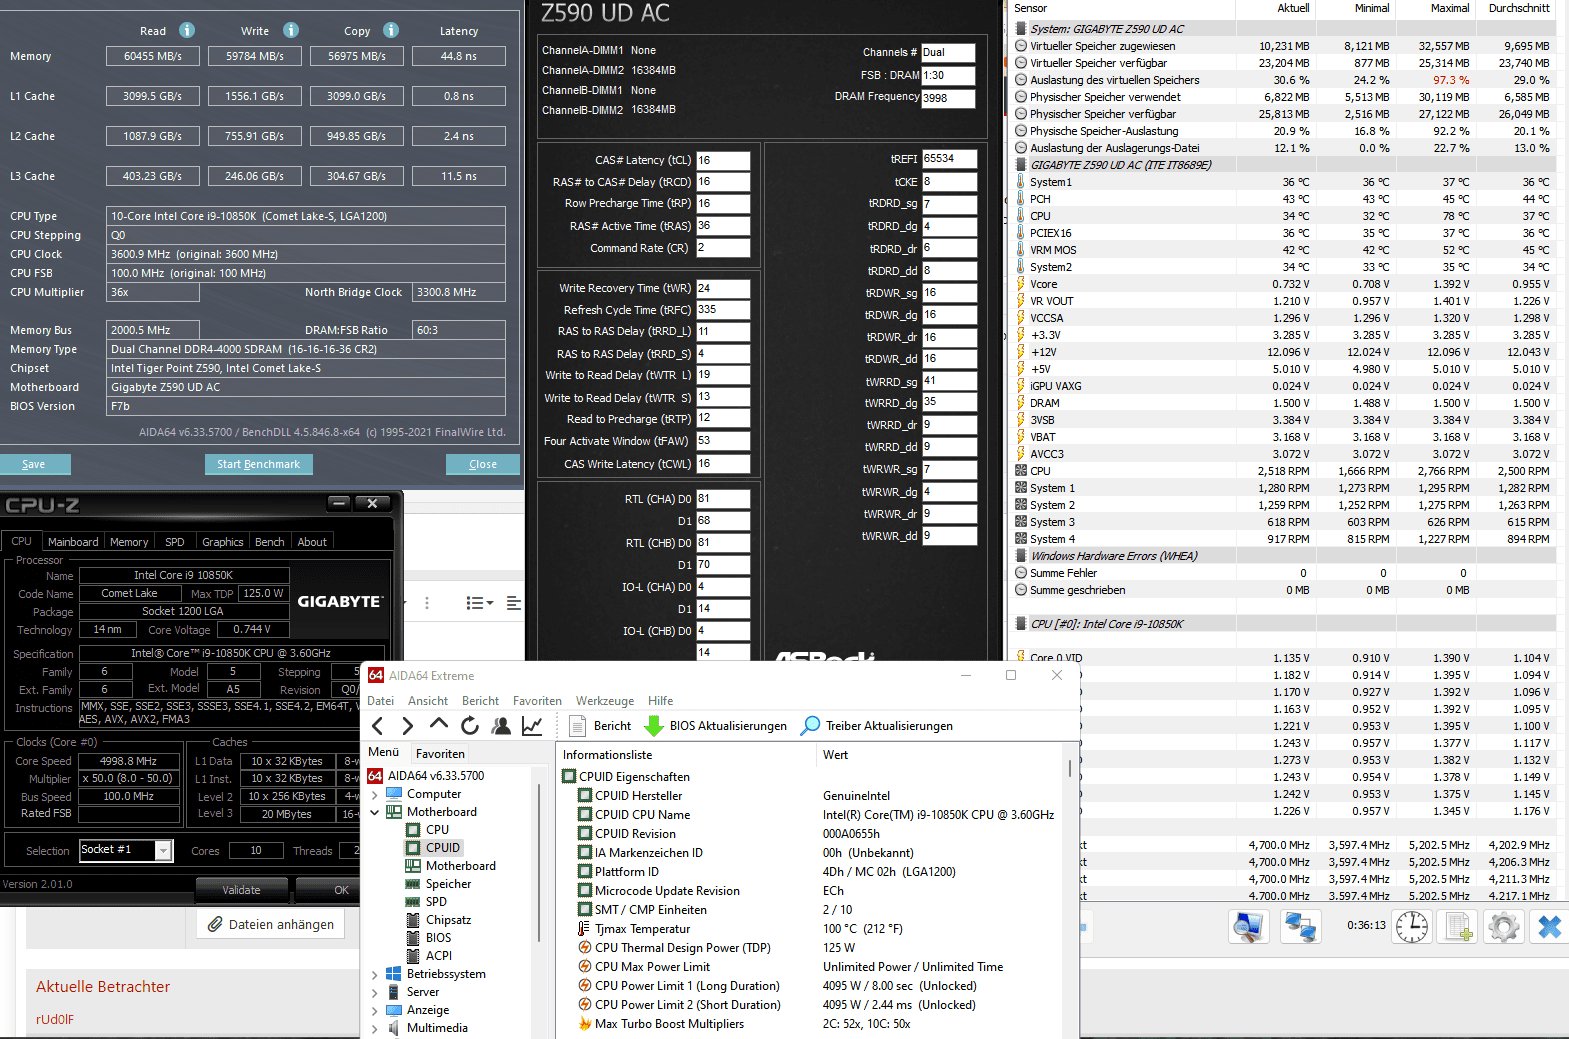This screenshot has height=1039, width=1569.
Task: Click the vertical three-dot menu icon
Action: [427, 603]
